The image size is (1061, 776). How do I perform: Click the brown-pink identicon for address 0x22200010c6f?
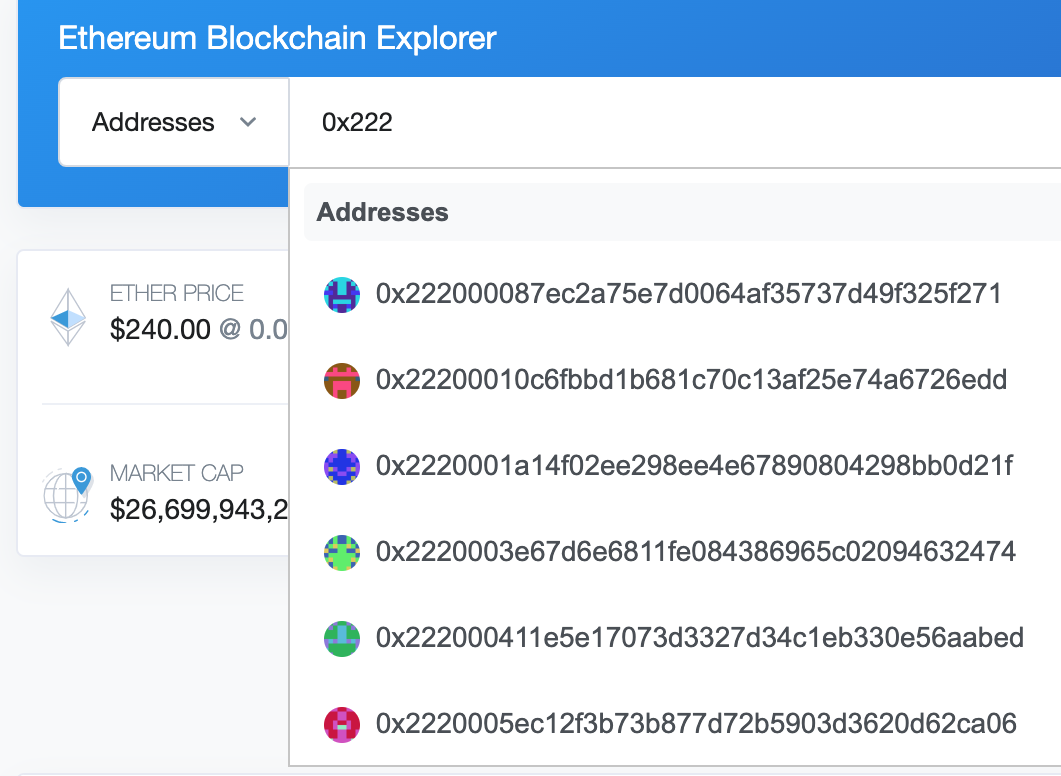pos(342,380)
